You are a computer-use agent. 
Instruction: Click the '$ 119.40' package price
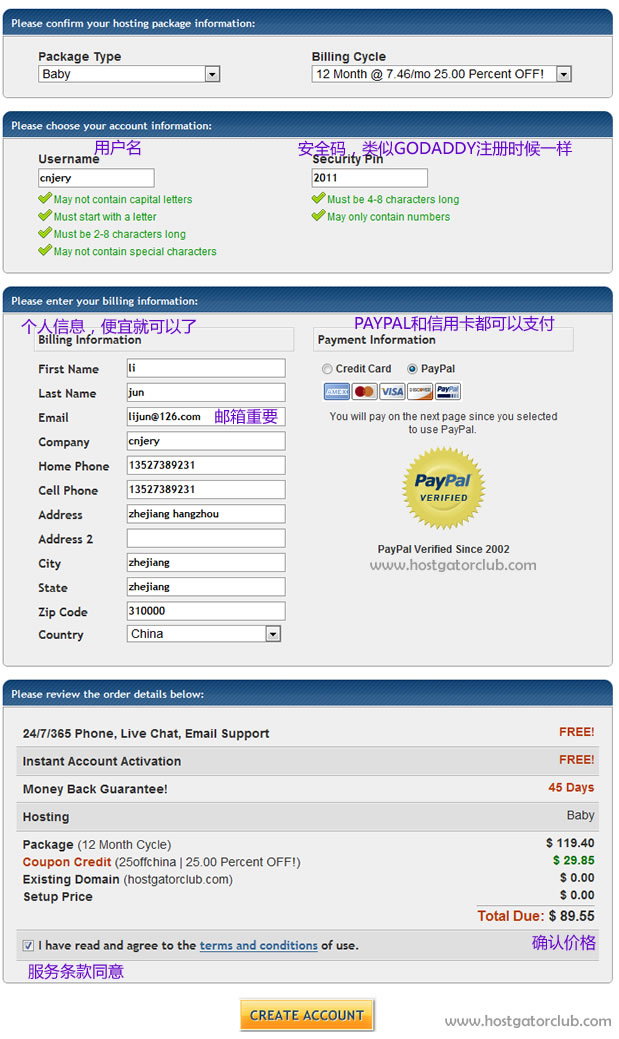570,844
